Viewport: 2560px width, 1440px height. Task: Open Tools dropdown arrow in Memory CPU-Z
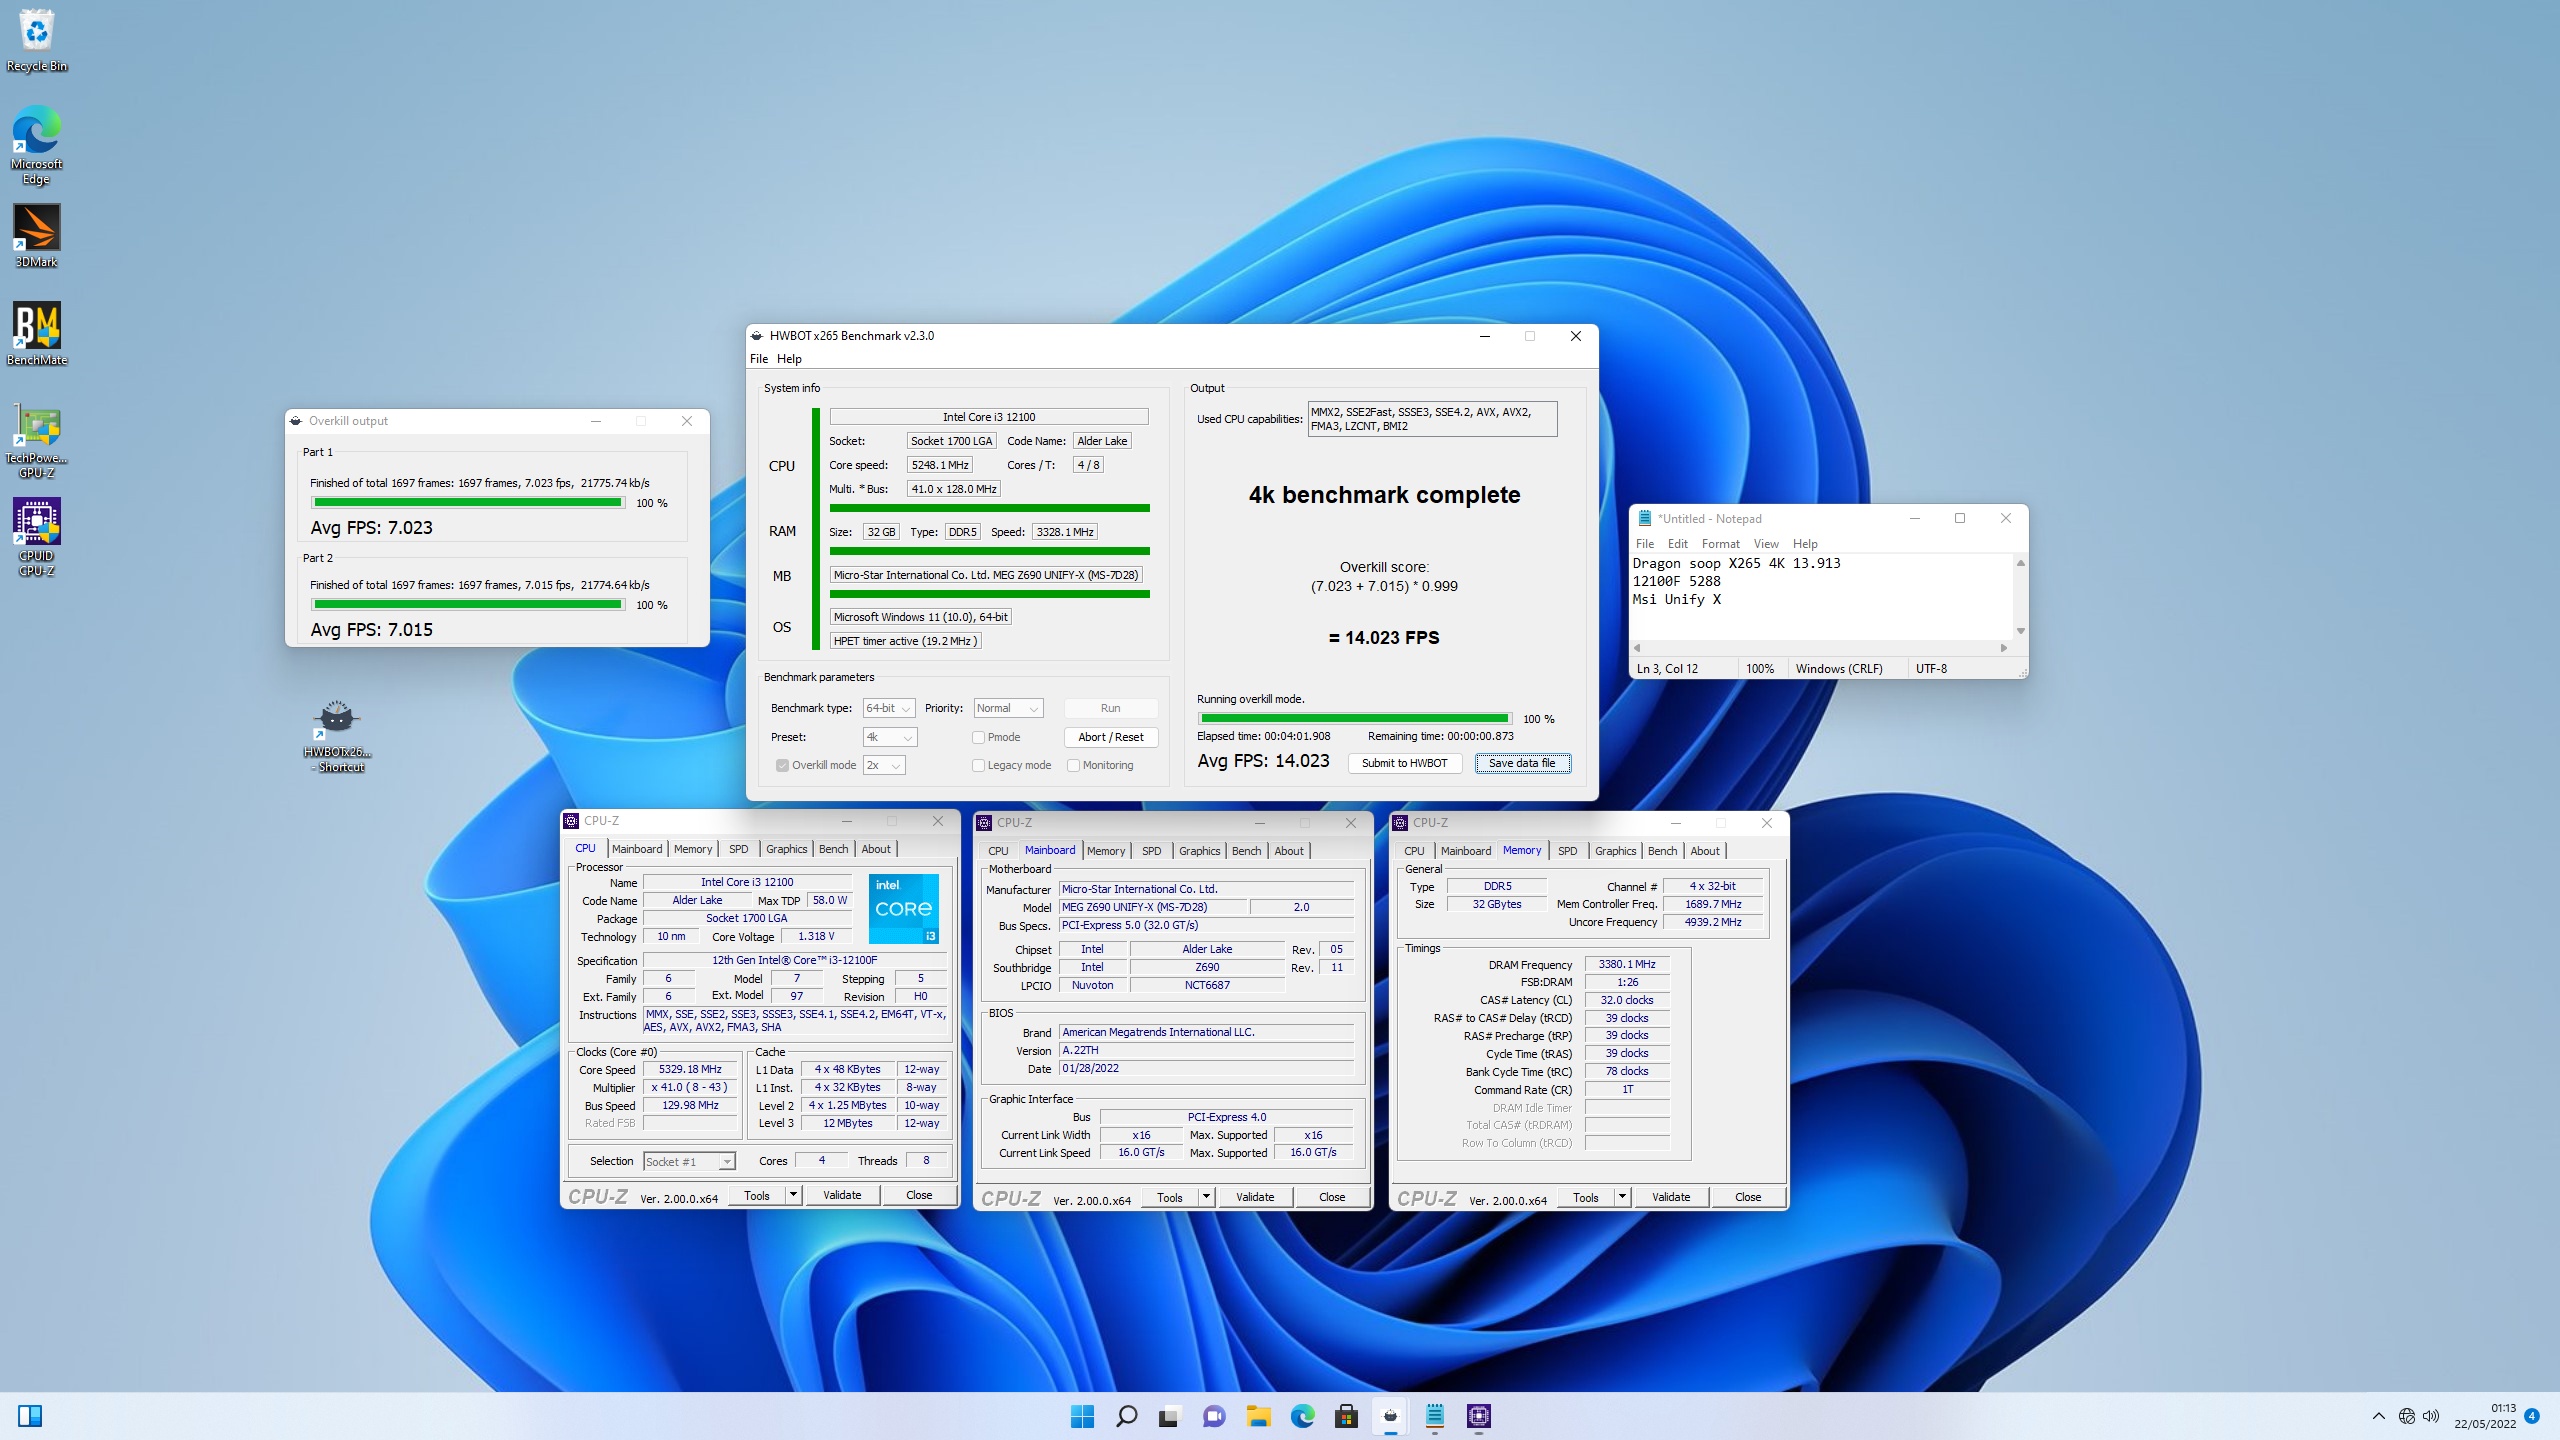coord(1622,1197)
